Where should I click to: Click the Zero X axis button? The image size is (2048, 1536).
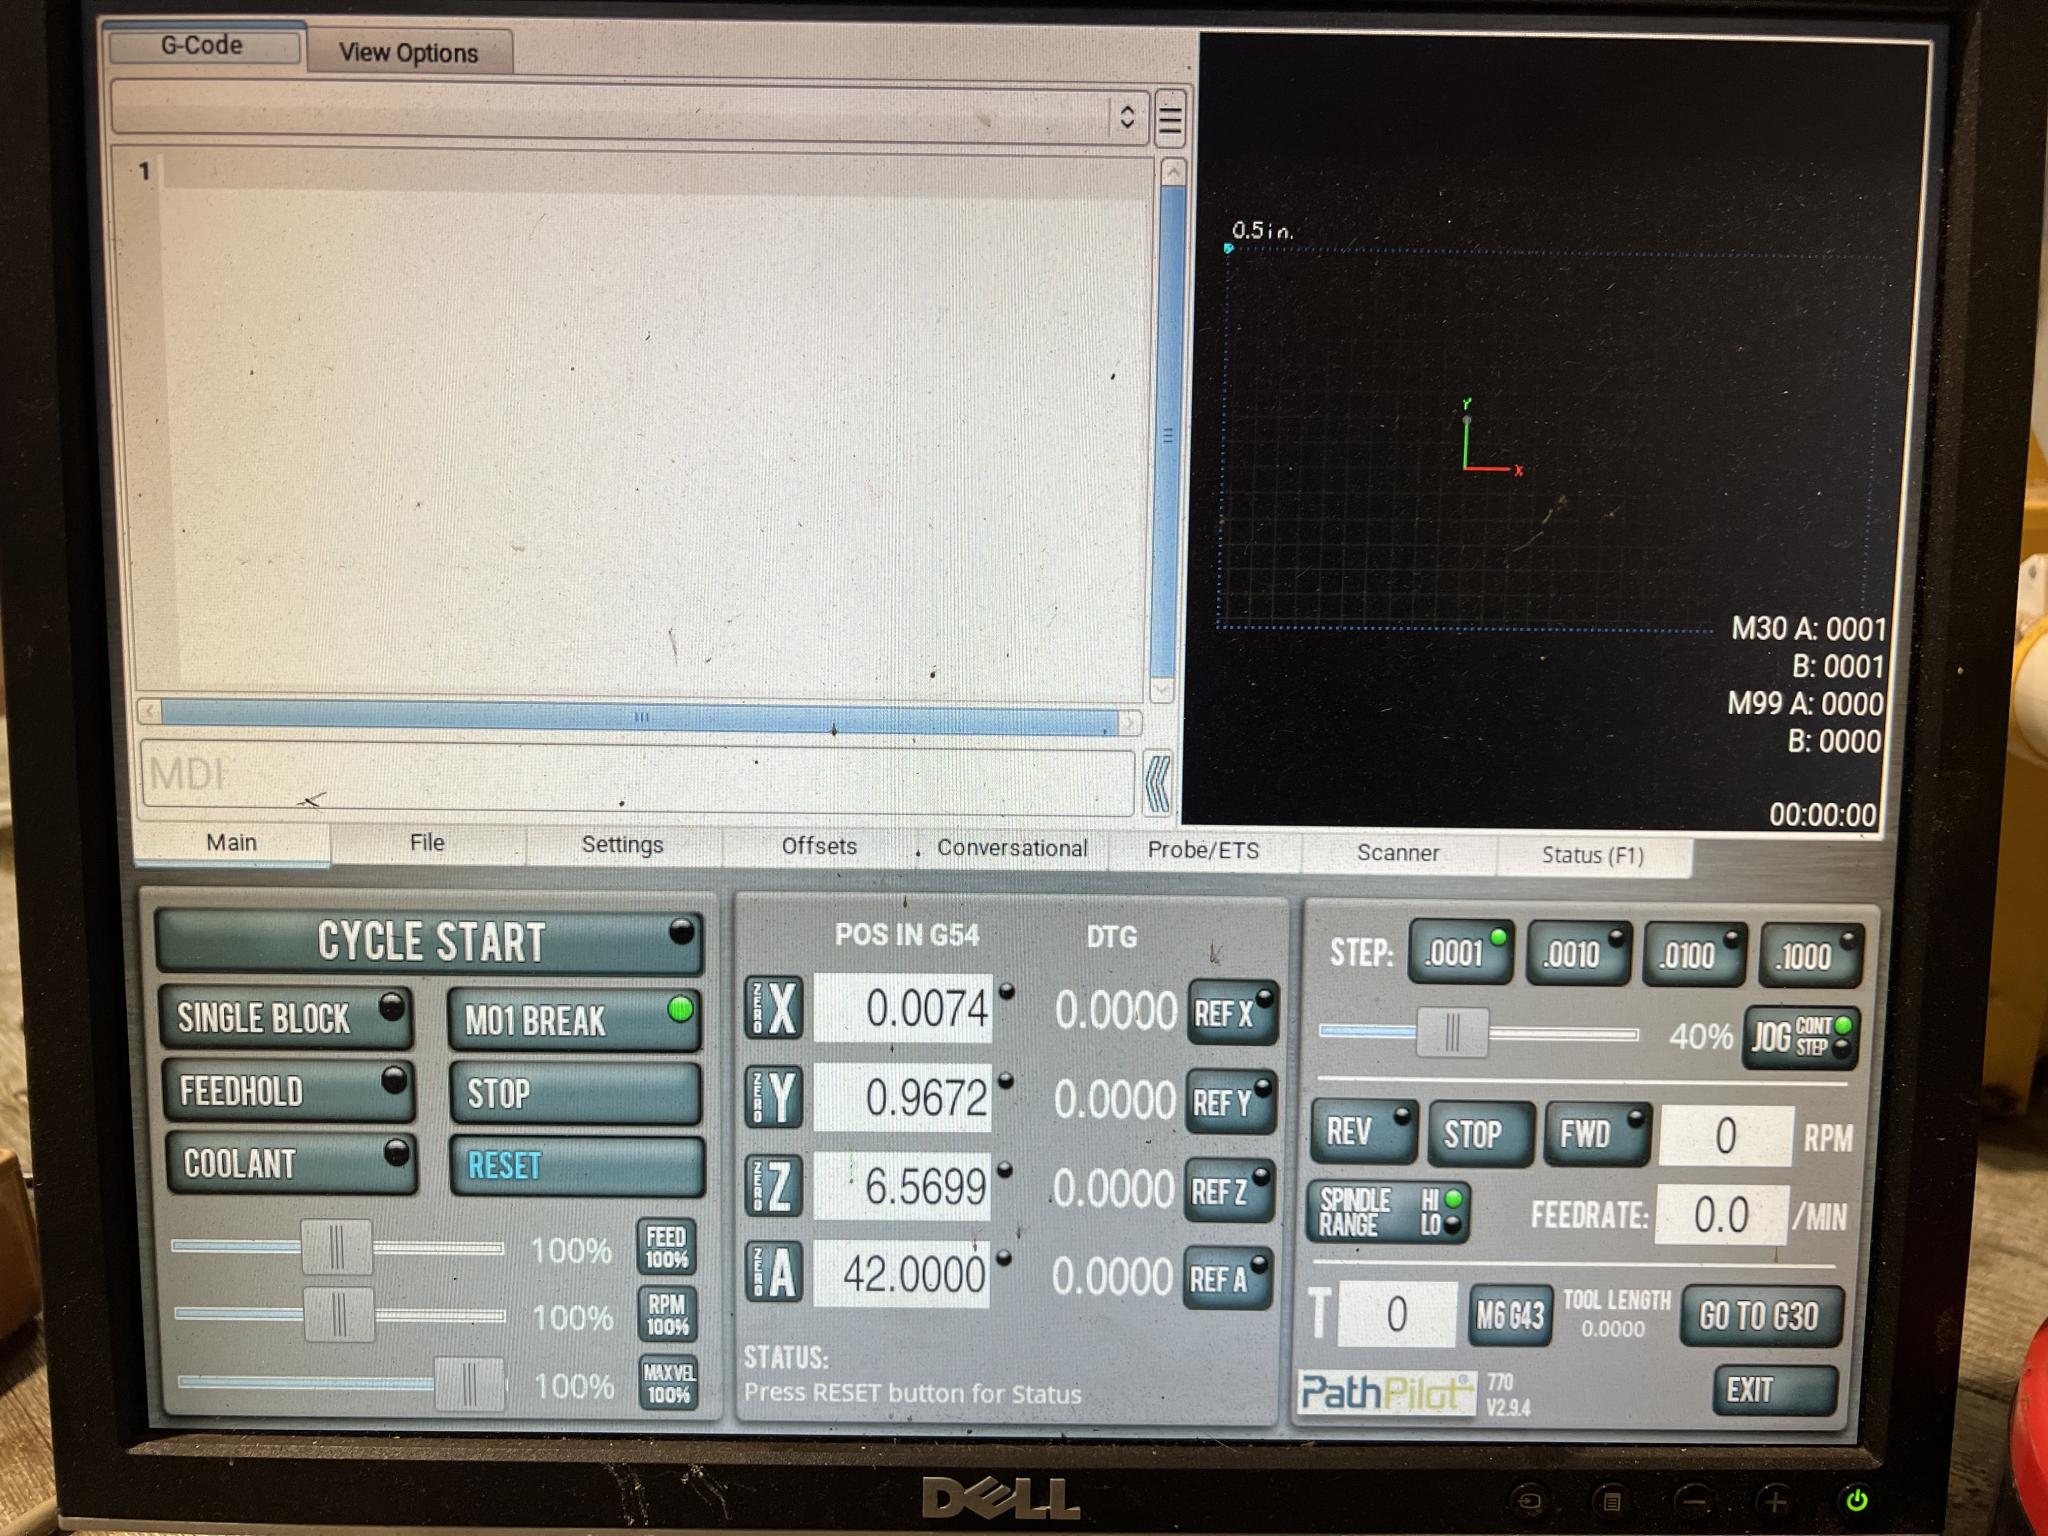point(773,1008)
